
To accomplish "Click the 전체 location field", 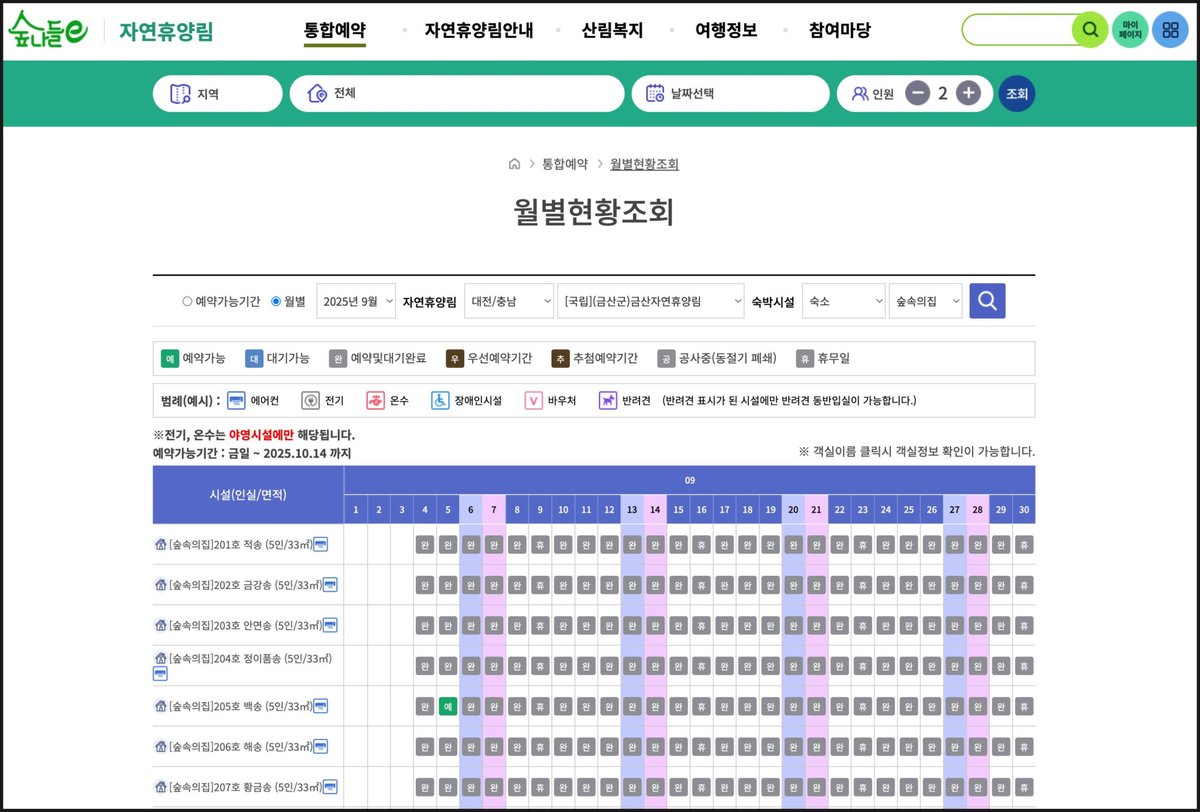I will [457, 94].
